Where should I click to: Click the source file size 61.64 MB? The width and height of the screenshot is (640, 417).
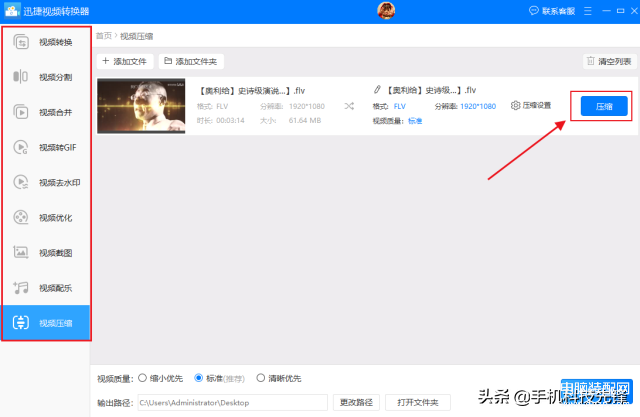point(305,120)
